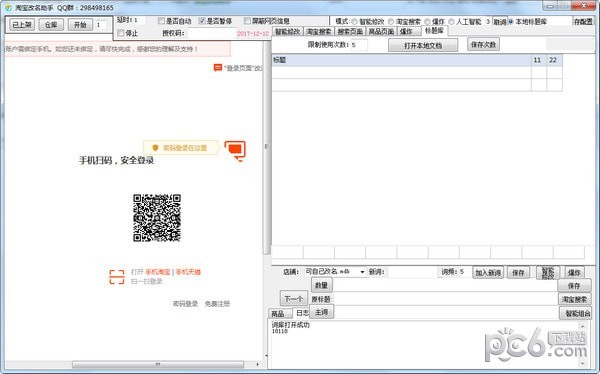Click the 打开本地文档 button
This screenshot has width=600, height=374.
click(x=423, y=45)
